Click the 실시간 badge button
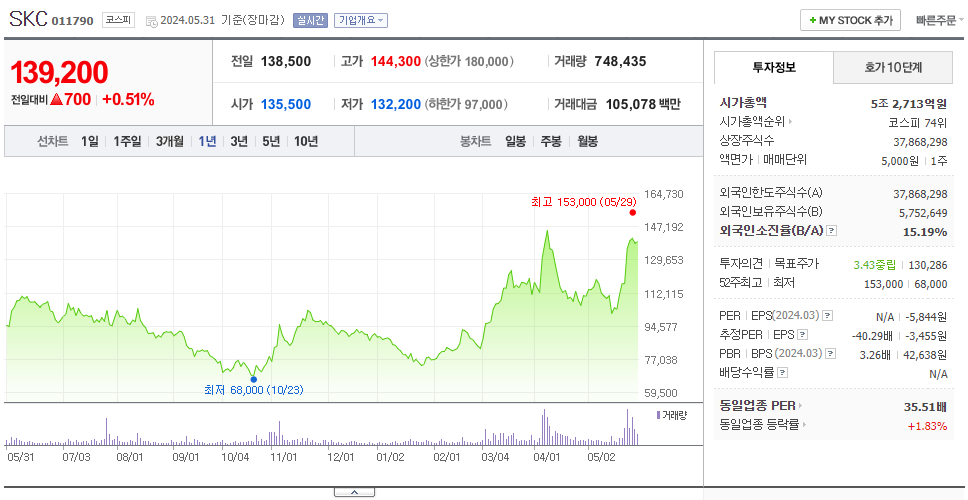Image resolution: width=968 pixels, height=500 pixels. (310, 20)
